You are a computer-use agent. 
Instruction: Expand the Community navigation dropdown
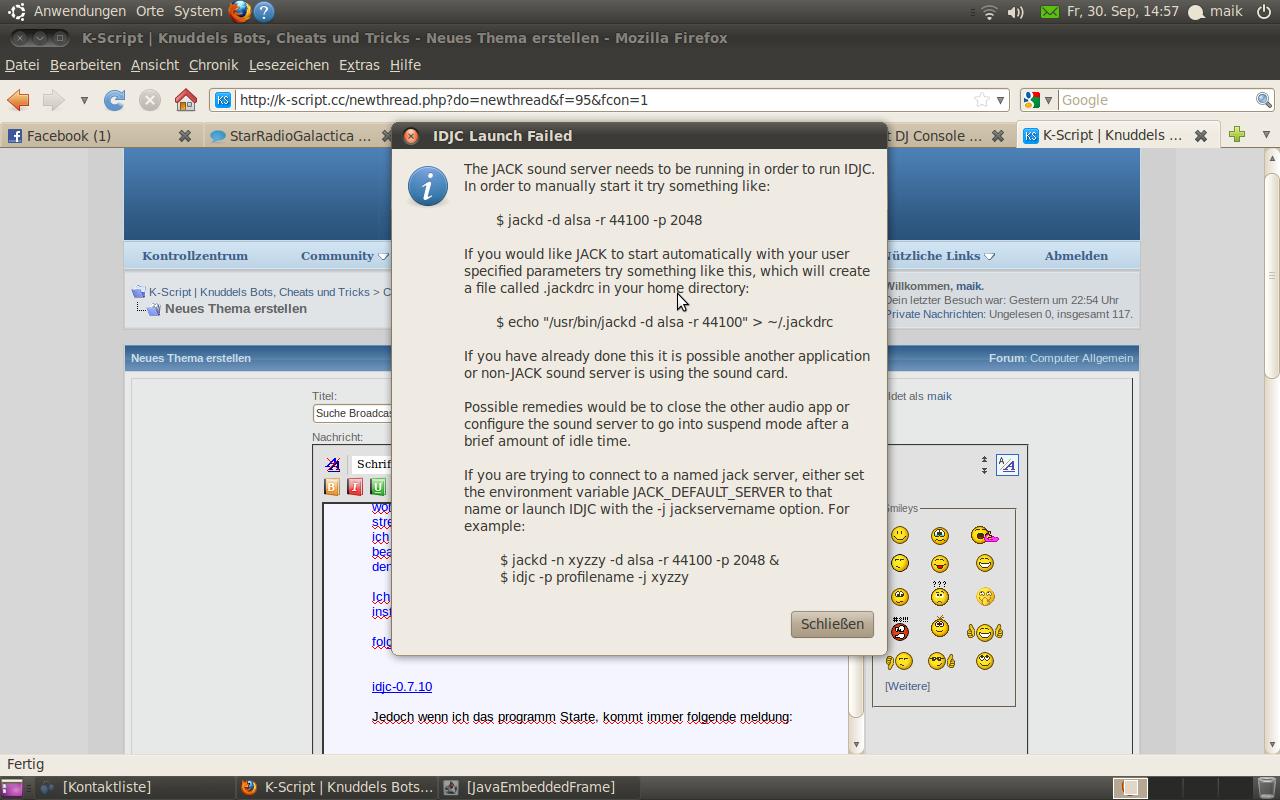click(344, 256)
